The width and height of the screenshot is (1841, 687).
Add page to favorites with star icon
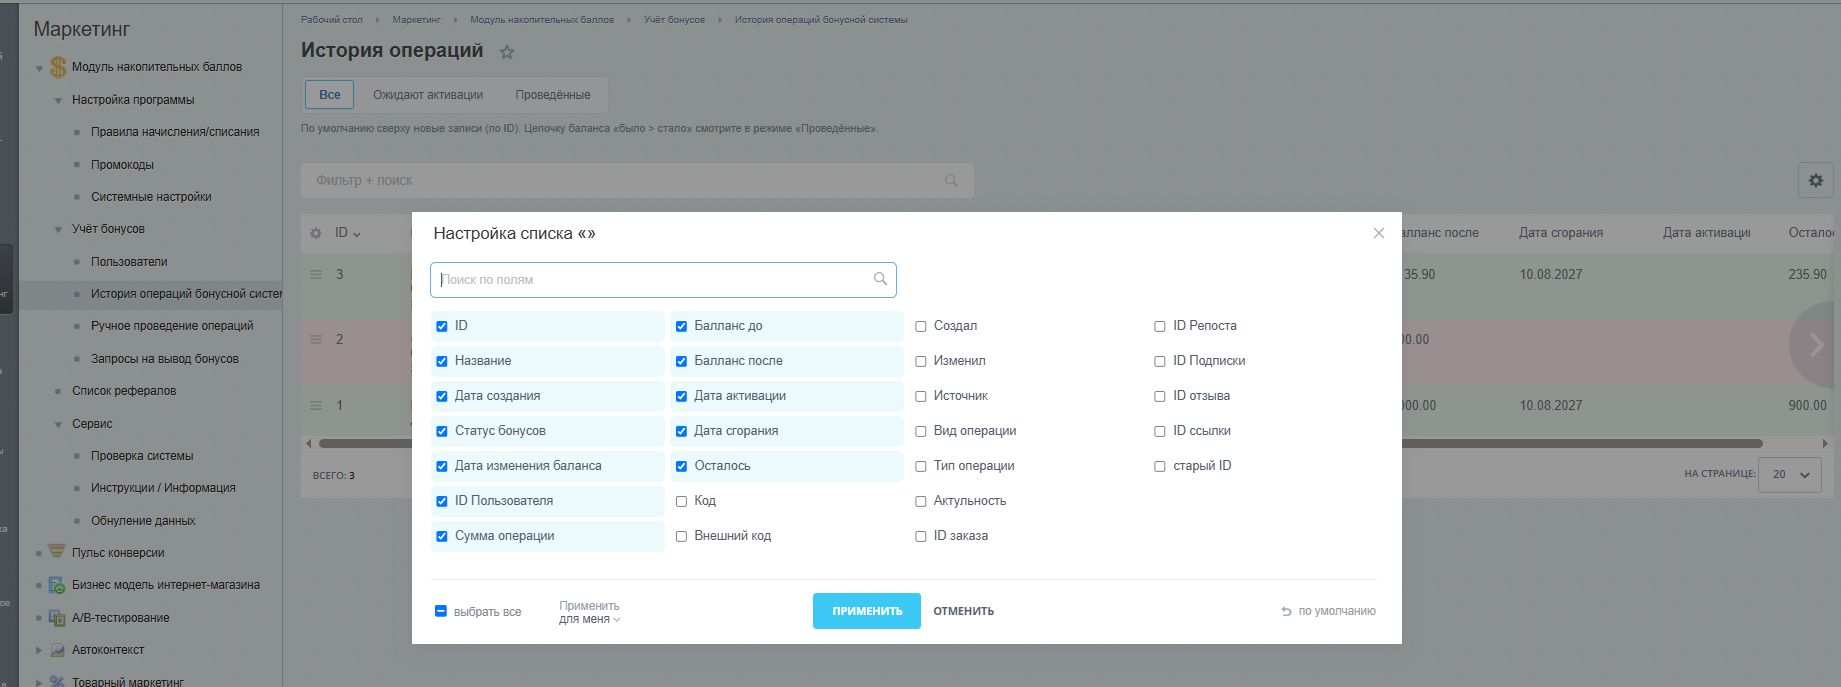(507, 52)
